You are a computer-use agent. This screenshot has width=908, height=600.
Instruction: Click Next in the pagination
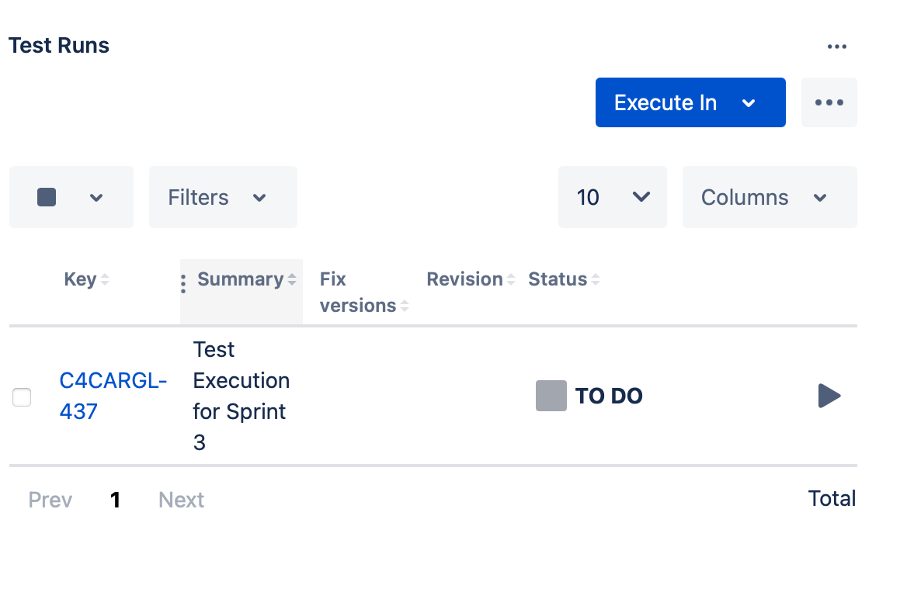coord(181,500)
